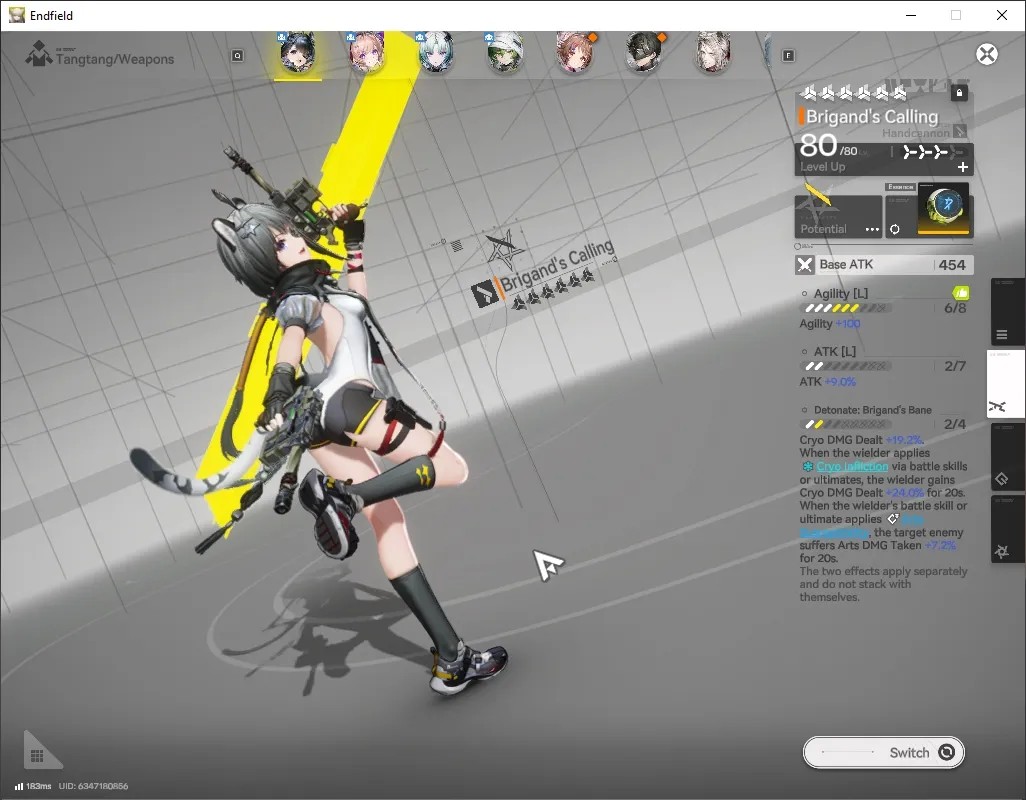Open the grid menu icon bottom left

(x=37, y=756)
